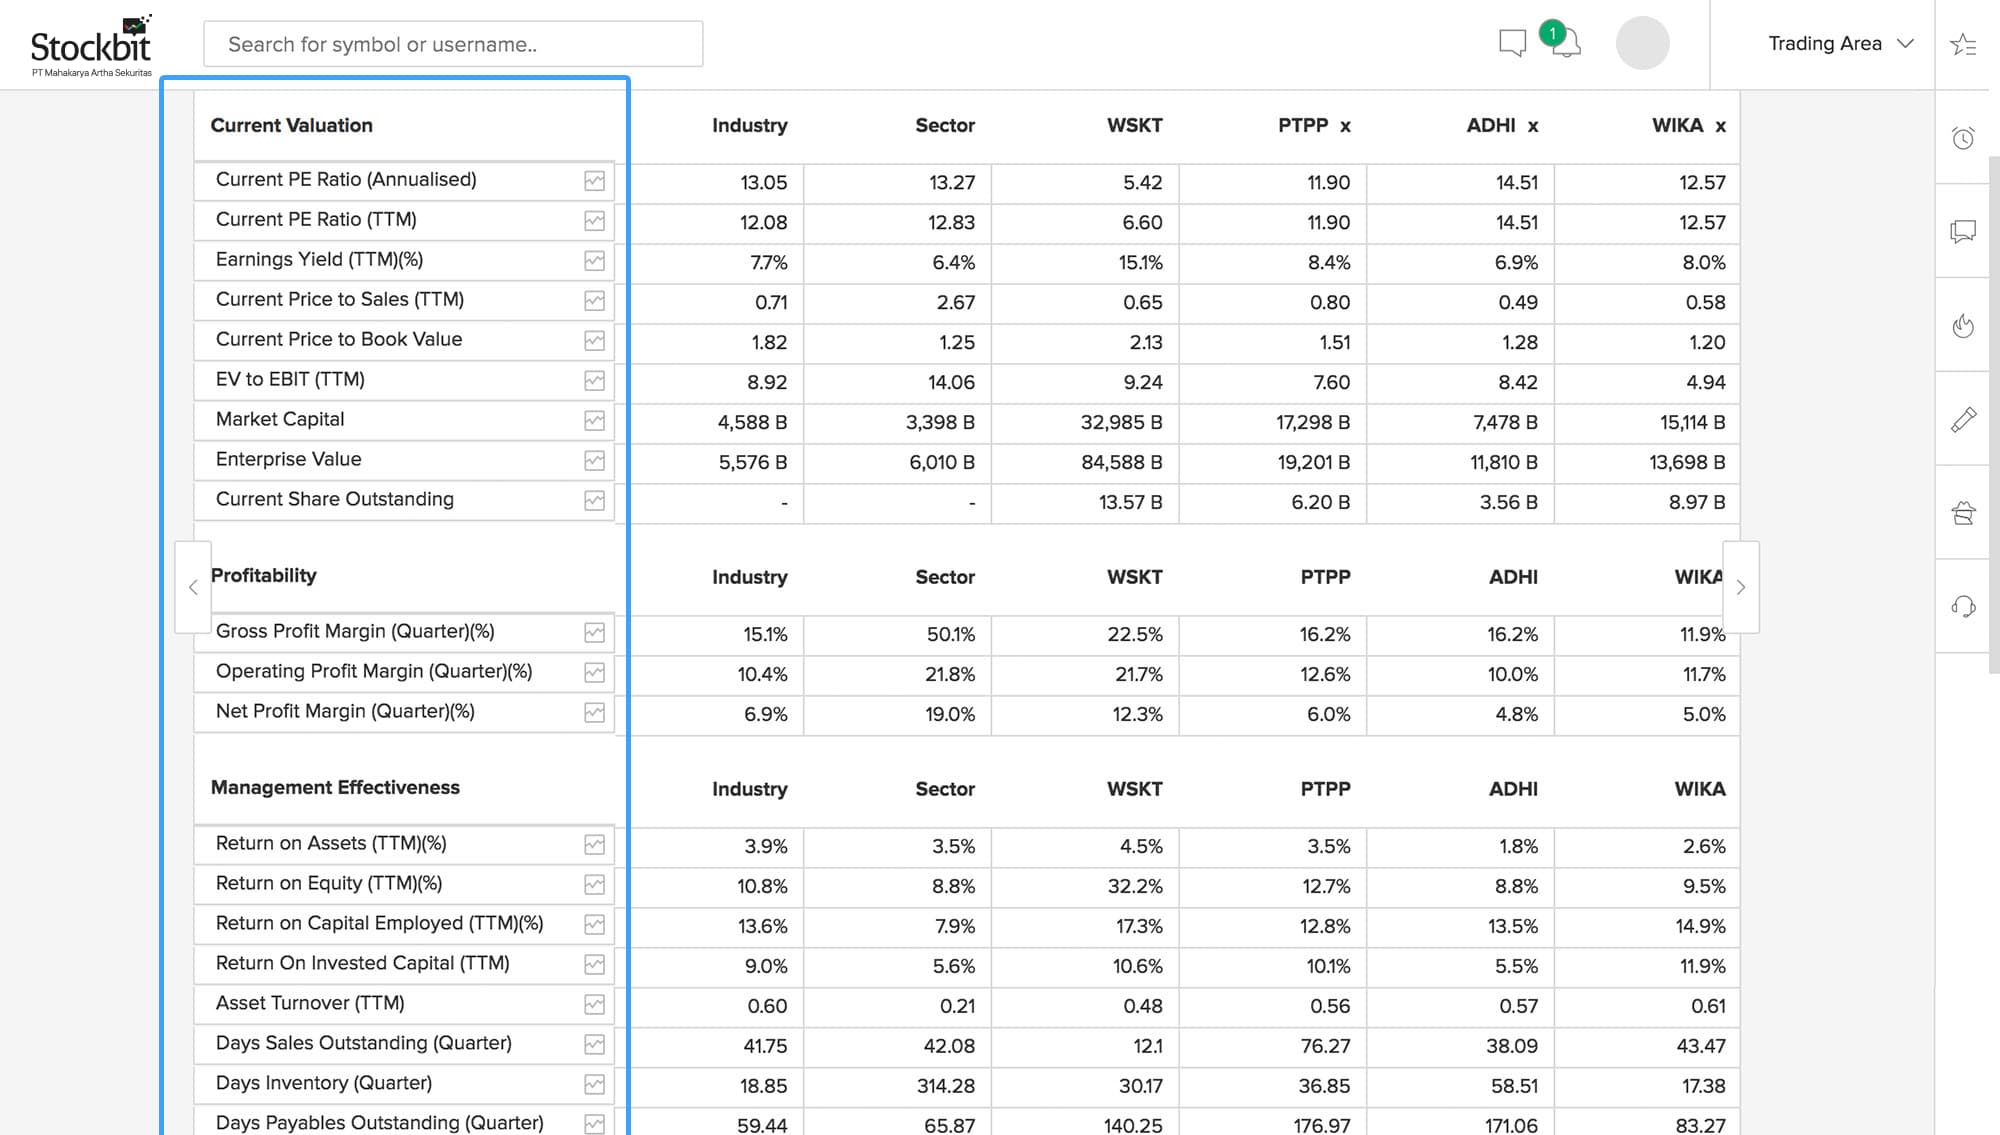2000x1135 pixels.
Task: Click 'Asset Turnover (TTM)' label
Action: coord(310,1003)
